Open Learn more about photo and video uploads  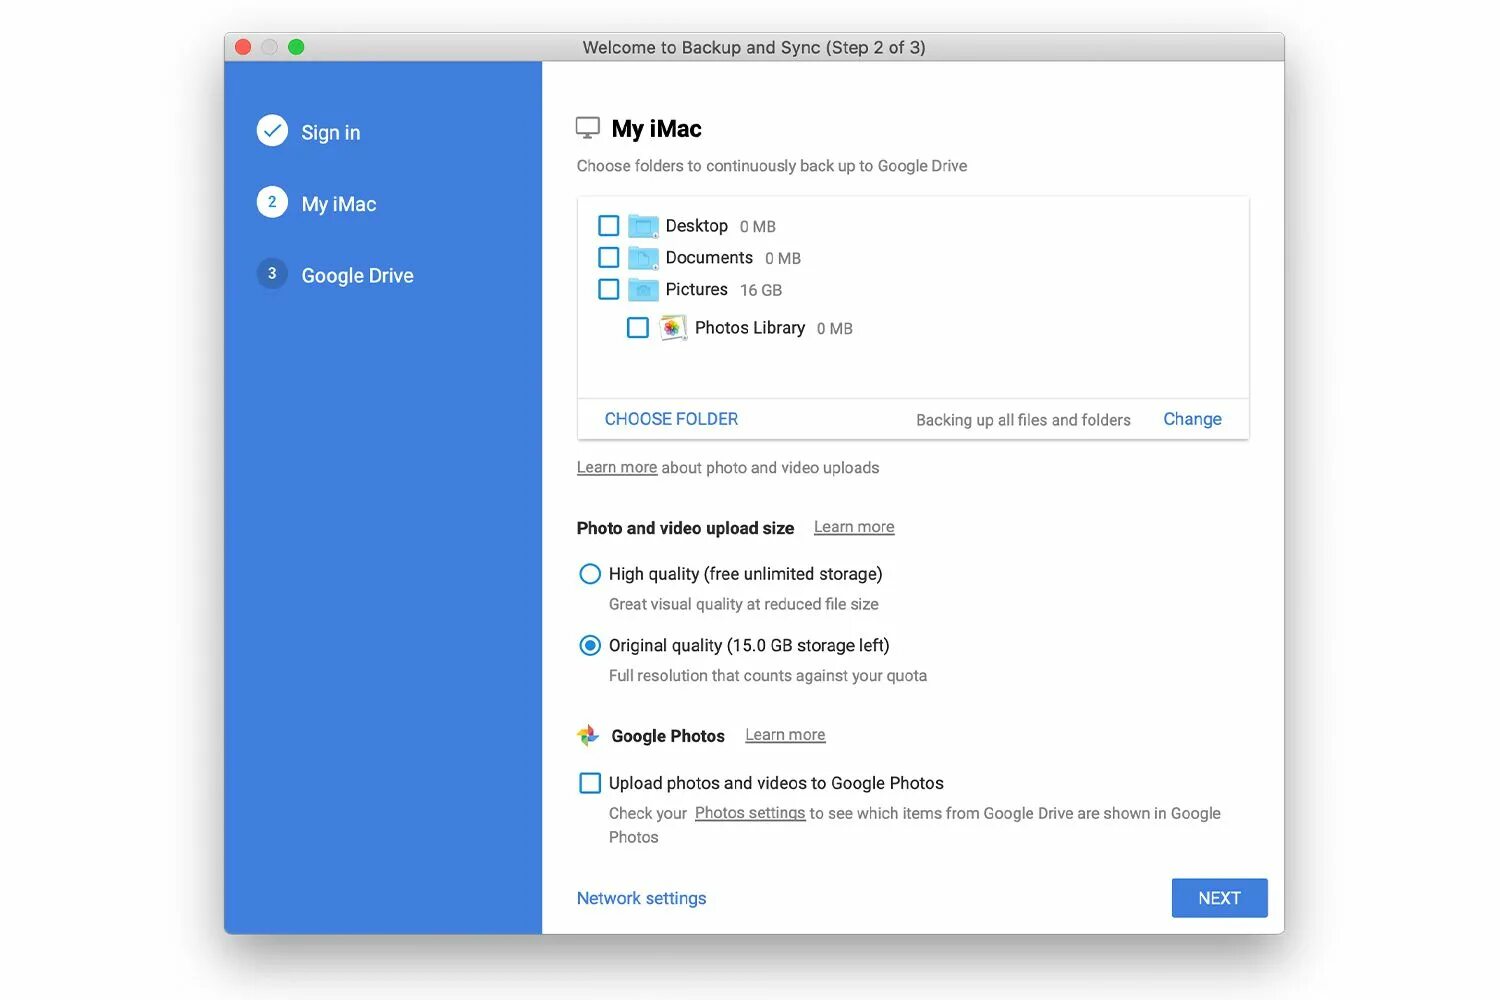(617, 468)
